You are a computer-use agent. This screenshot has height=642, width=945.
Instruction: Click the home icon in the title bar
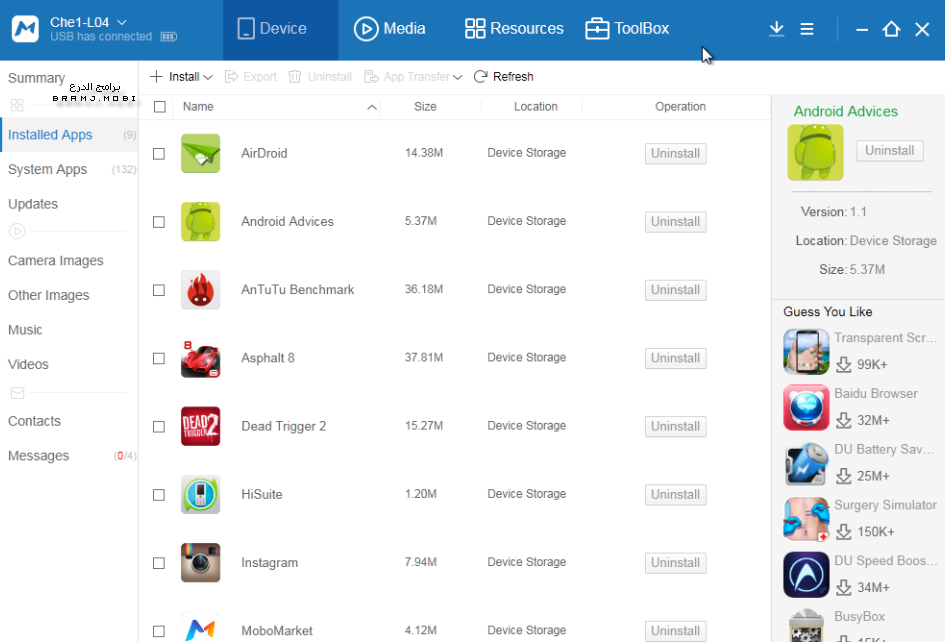click(x=891, y=29)
